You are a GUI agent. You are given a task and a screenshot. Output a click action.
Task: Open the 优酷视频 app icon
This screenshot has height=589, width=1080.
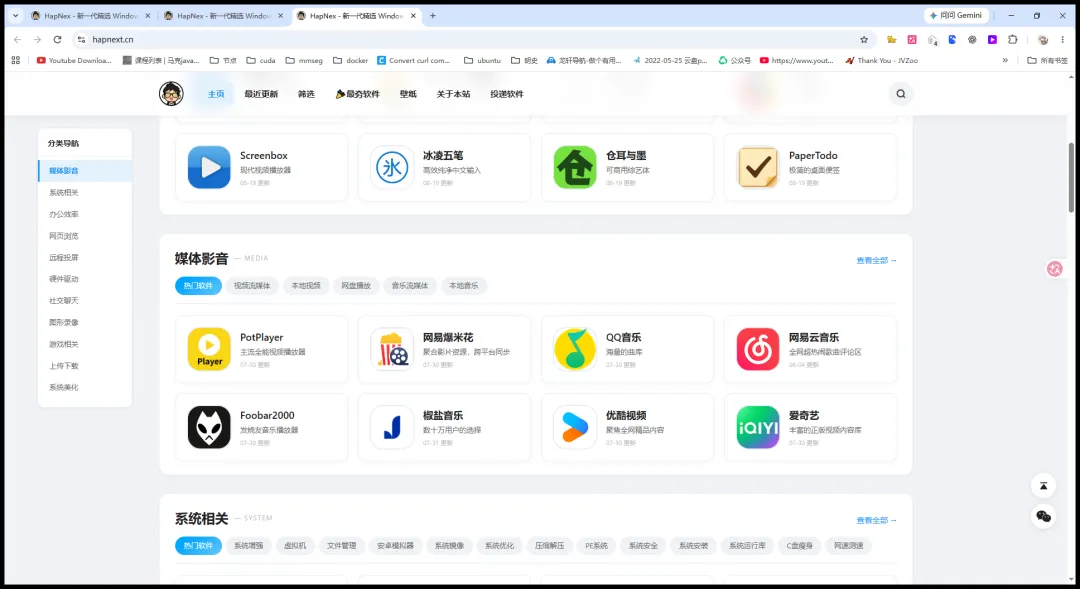[x=575, y=427]
